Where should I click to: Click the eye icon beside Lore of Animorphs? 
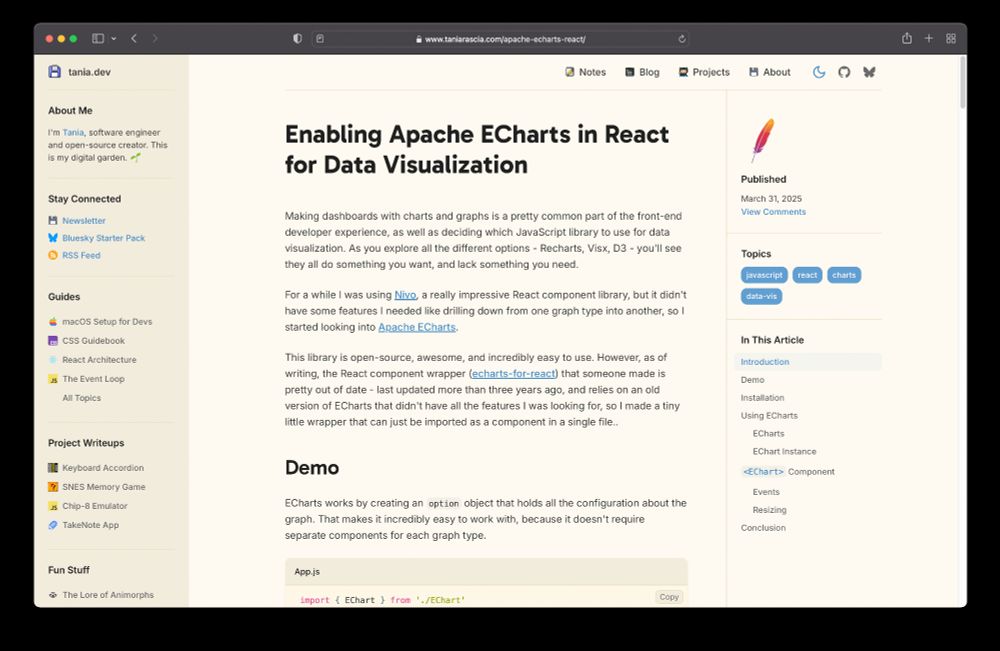click(53, 595)
